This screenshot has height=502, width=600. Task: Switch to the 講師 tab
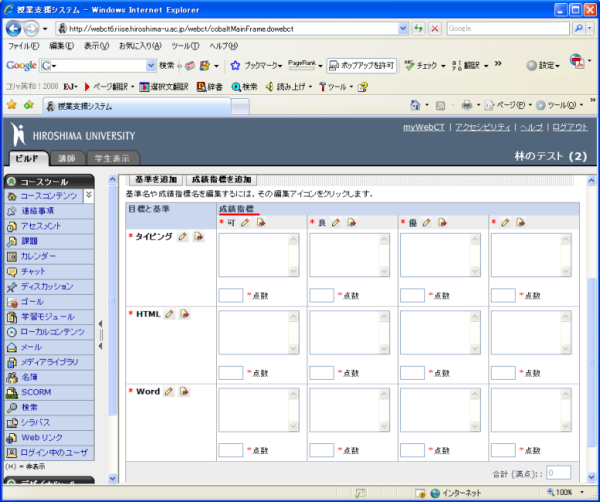click(x=67, y=158)
